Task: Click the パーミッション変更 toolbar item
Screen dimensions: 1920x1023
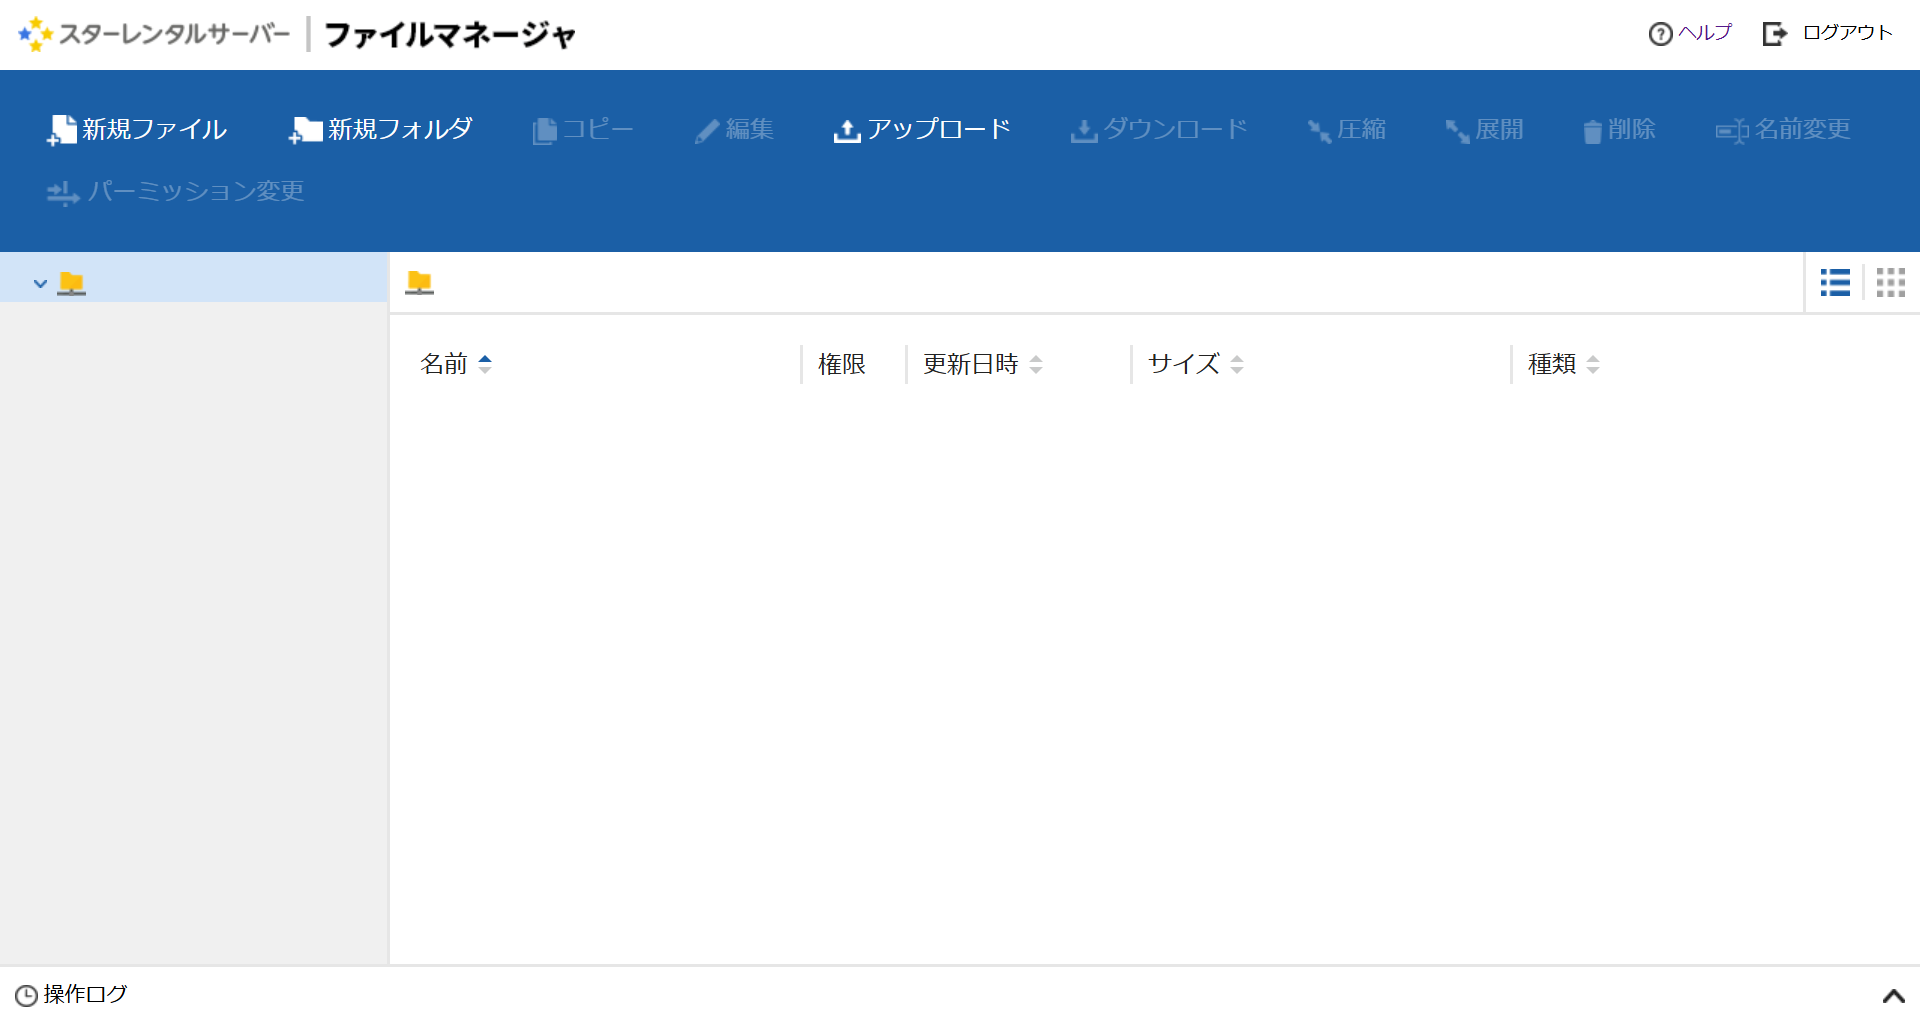Action: pyautogui.click(x=176, y=191)
